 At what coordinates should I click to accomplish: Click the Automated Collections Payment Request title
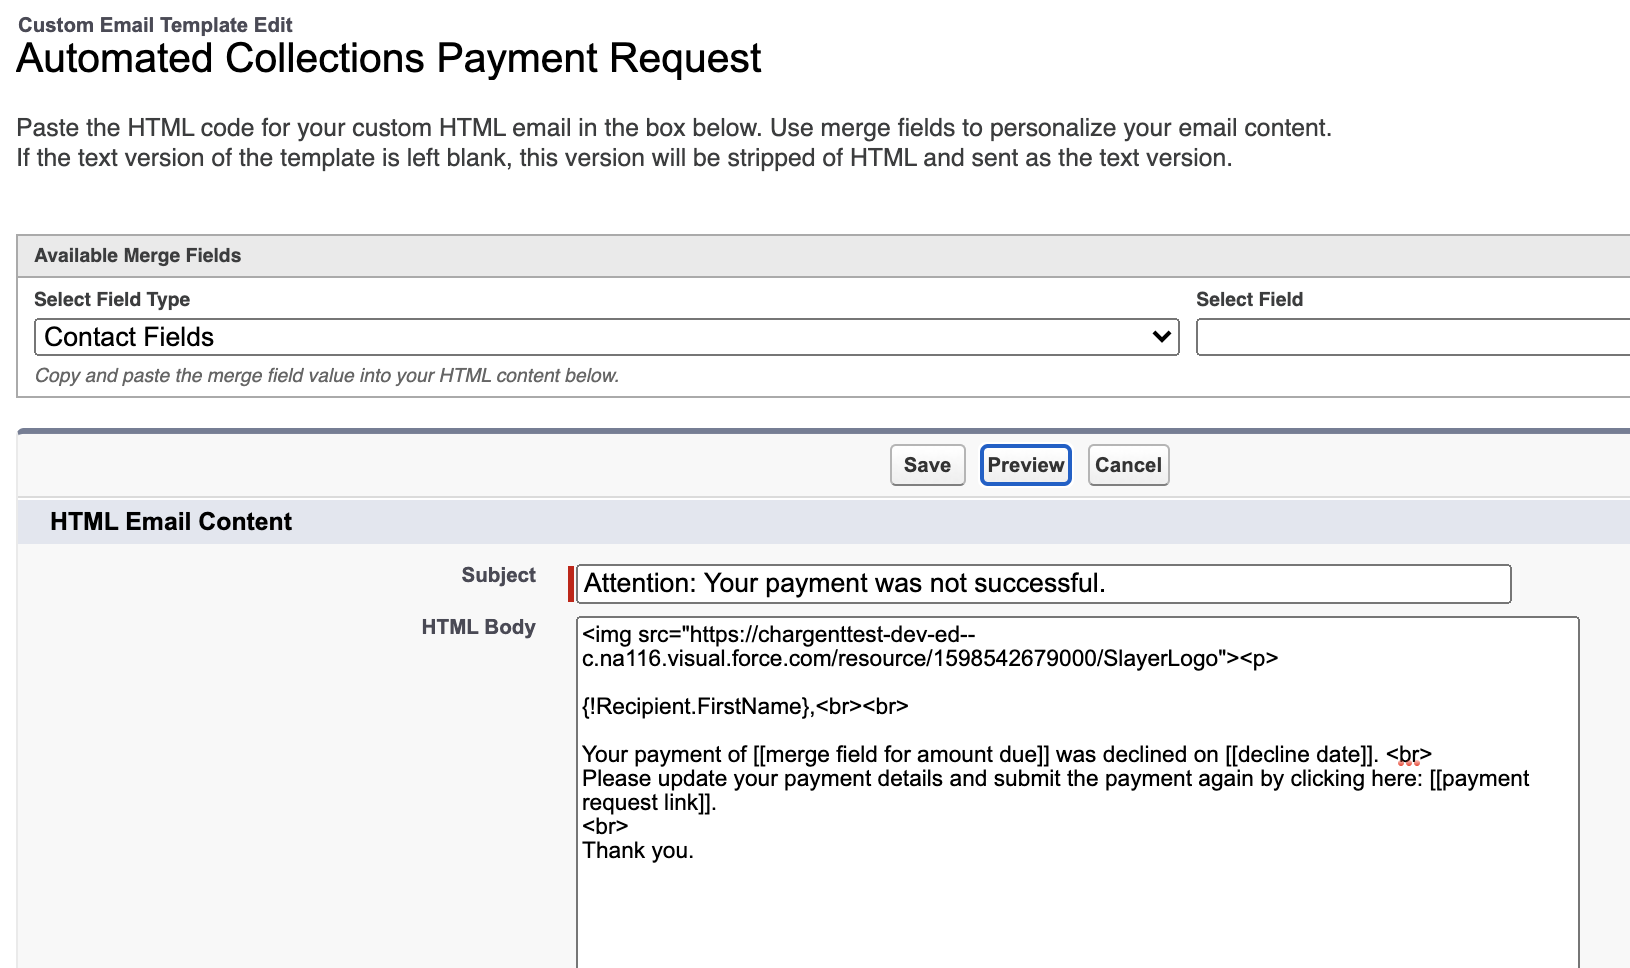tap(388, 58)
